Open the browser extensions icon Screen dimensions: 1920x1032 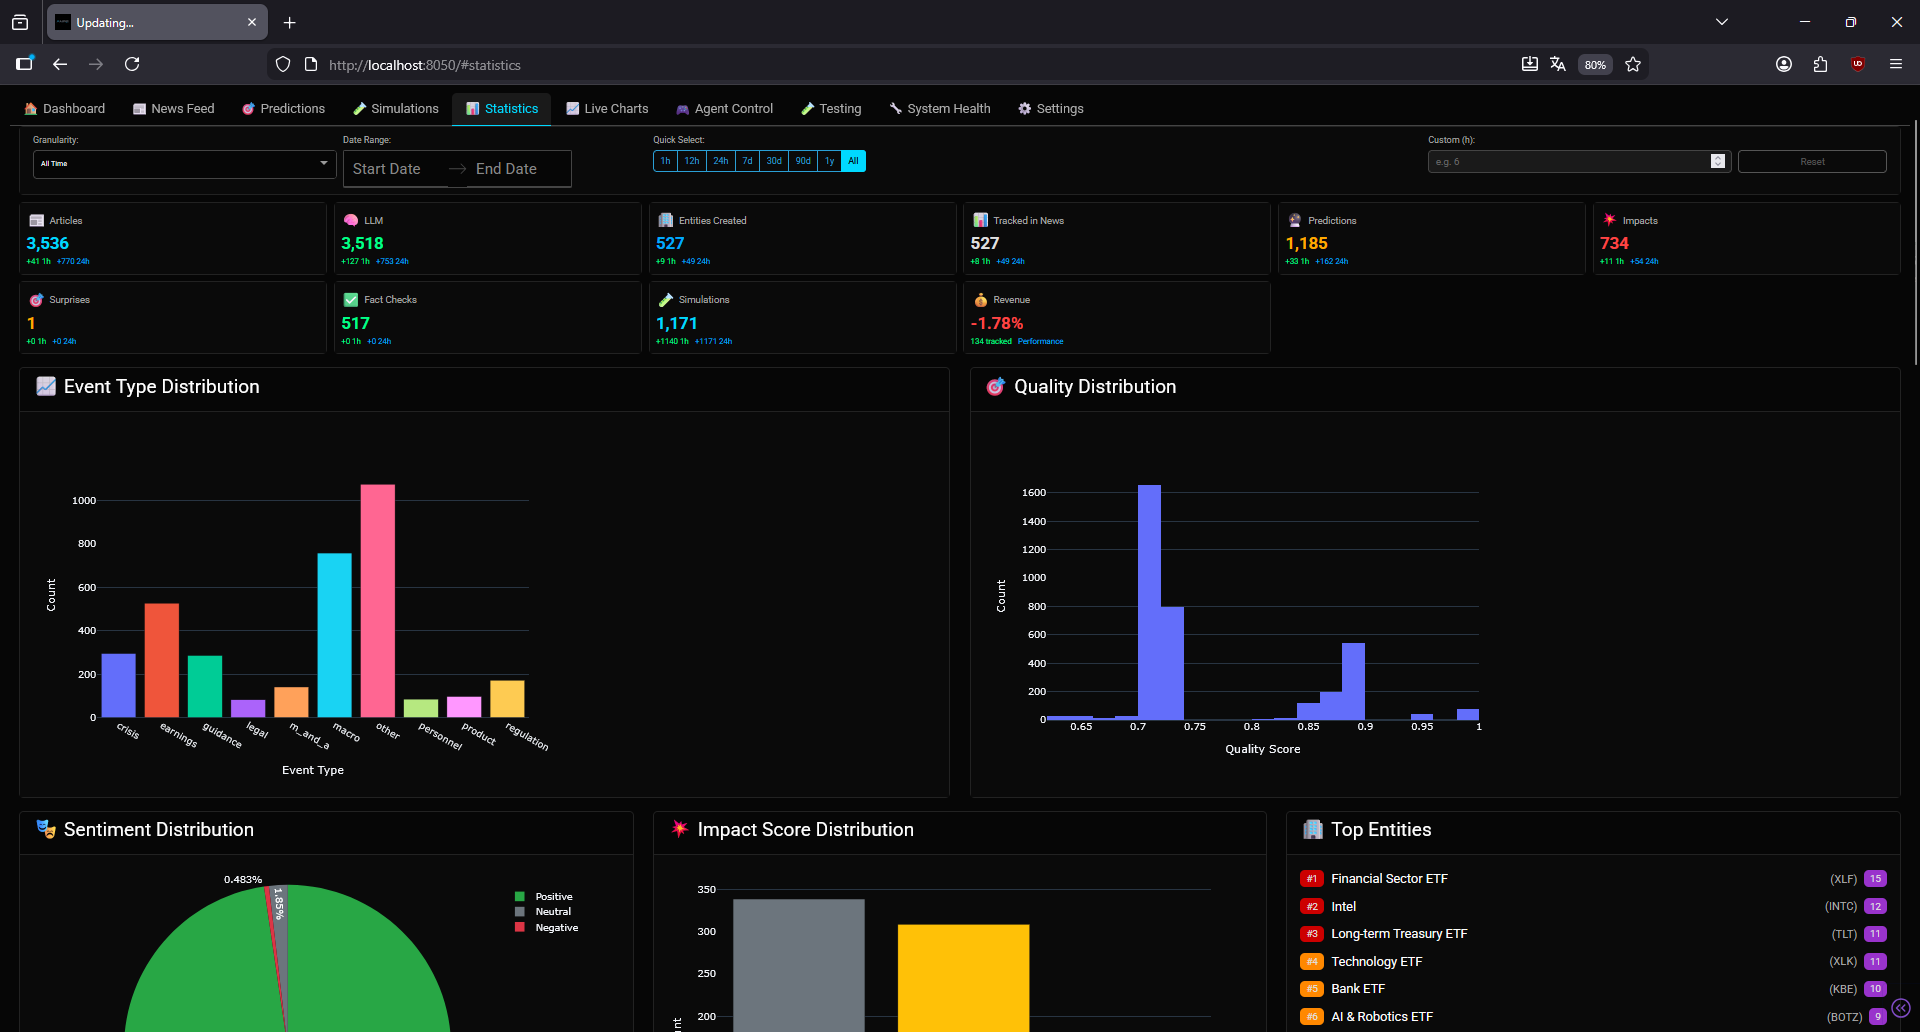coord(1820,64)
